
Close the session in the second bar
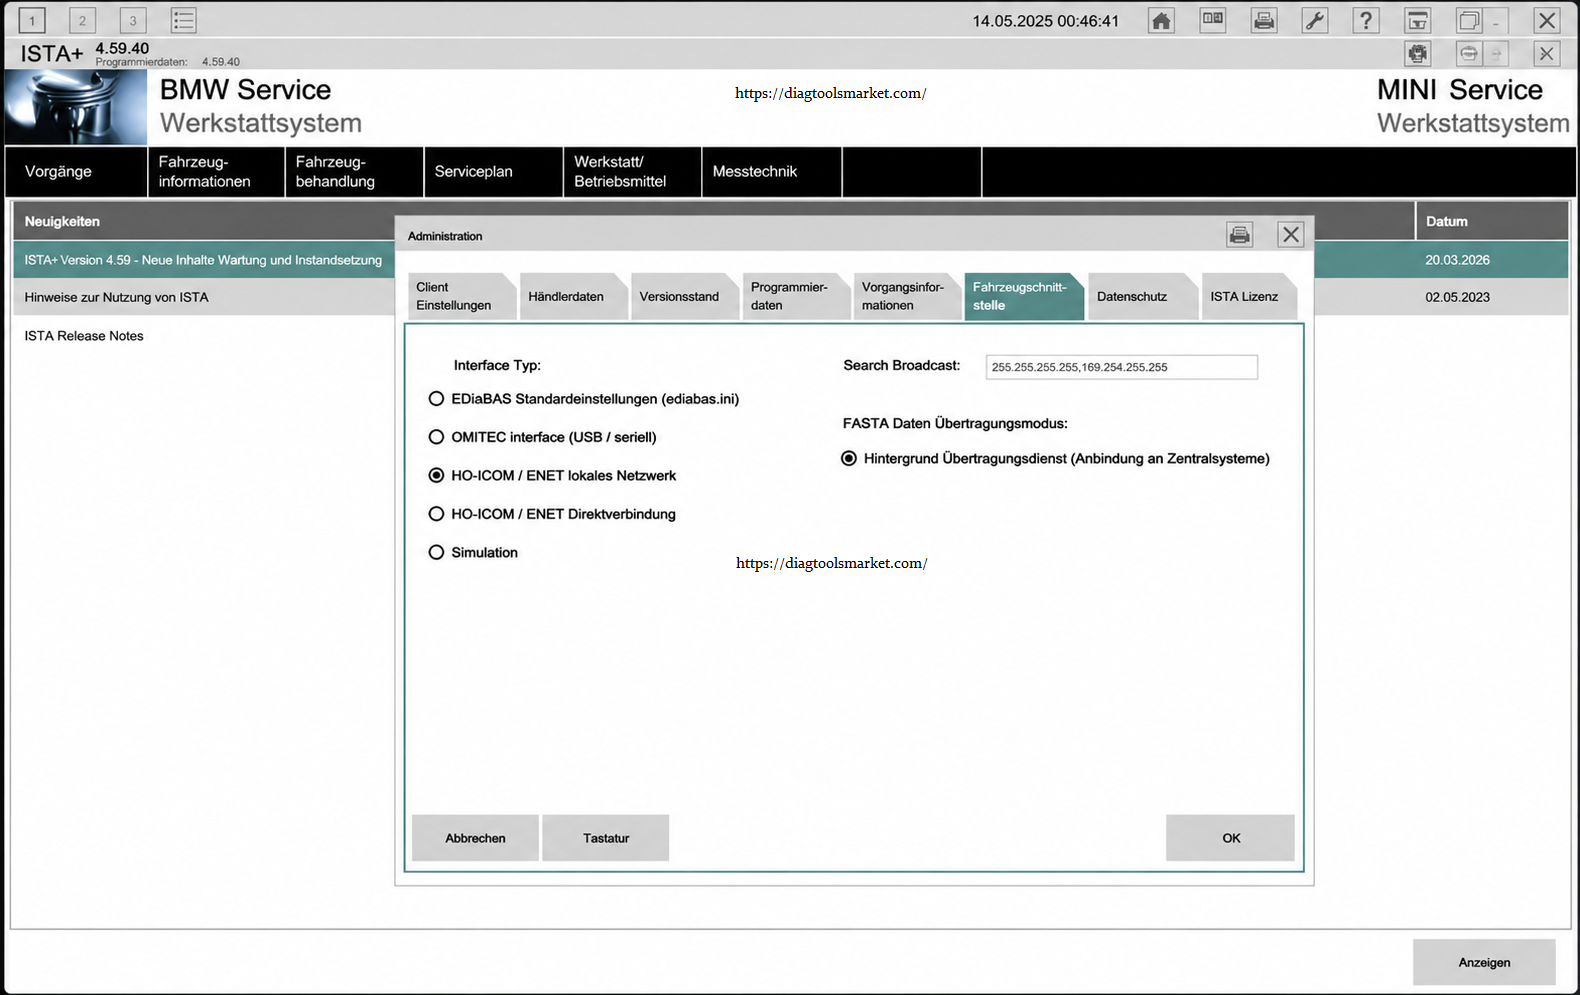click(1546, 54)
